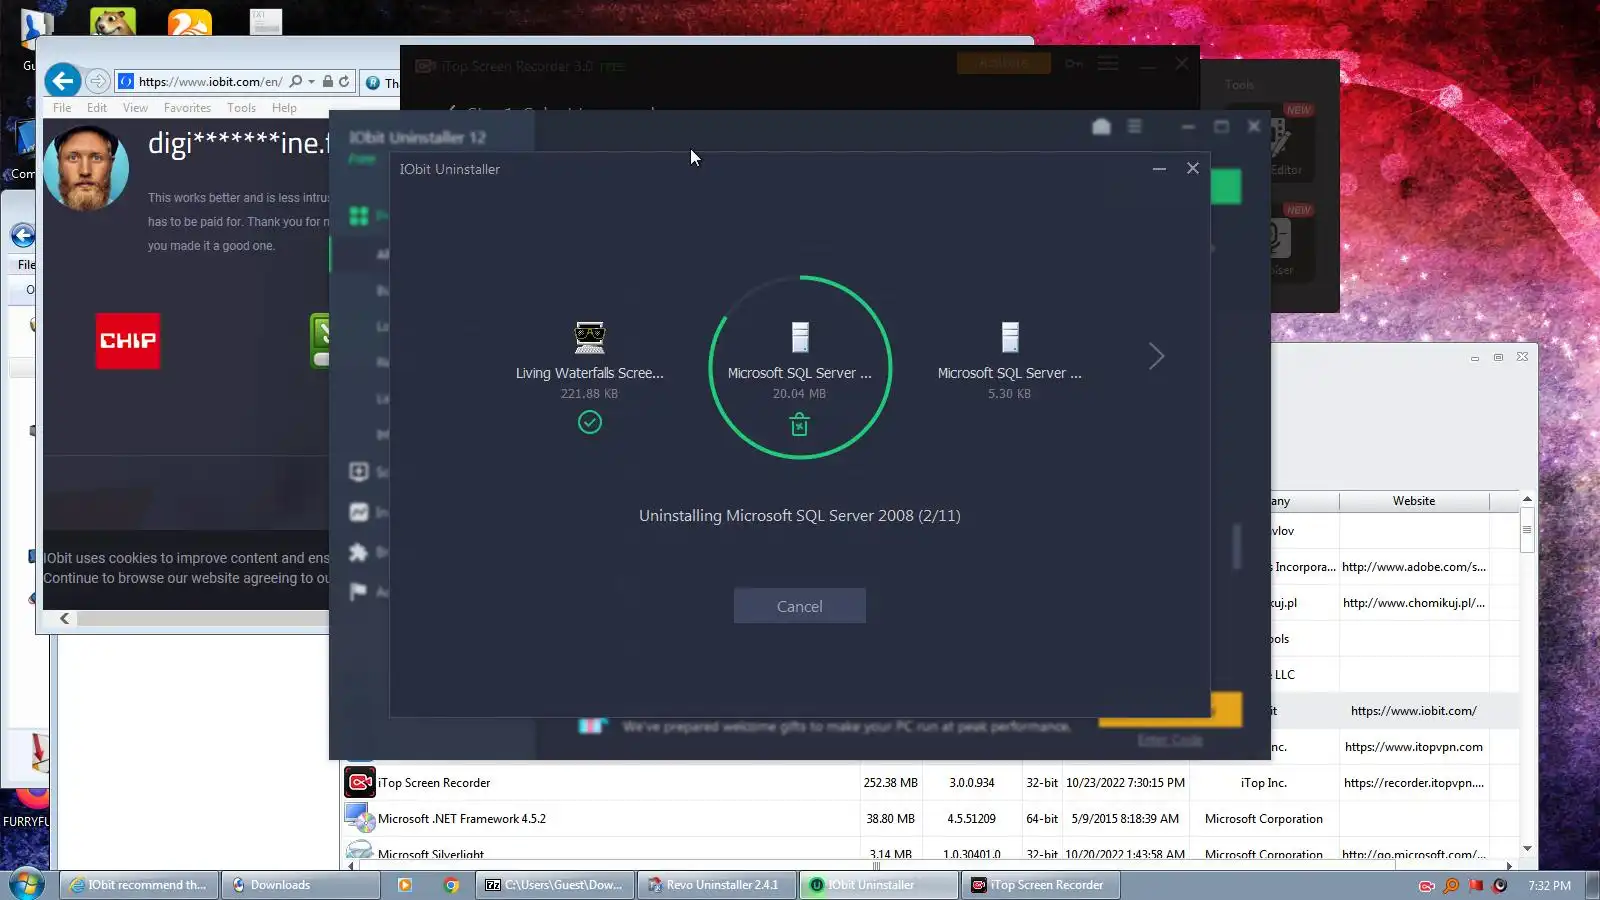This screenshot has width=1600, height=900.
Task: Click iTop recorder 252.38 MB size cell
Action: pyautogui.click(x=890, y=783)
